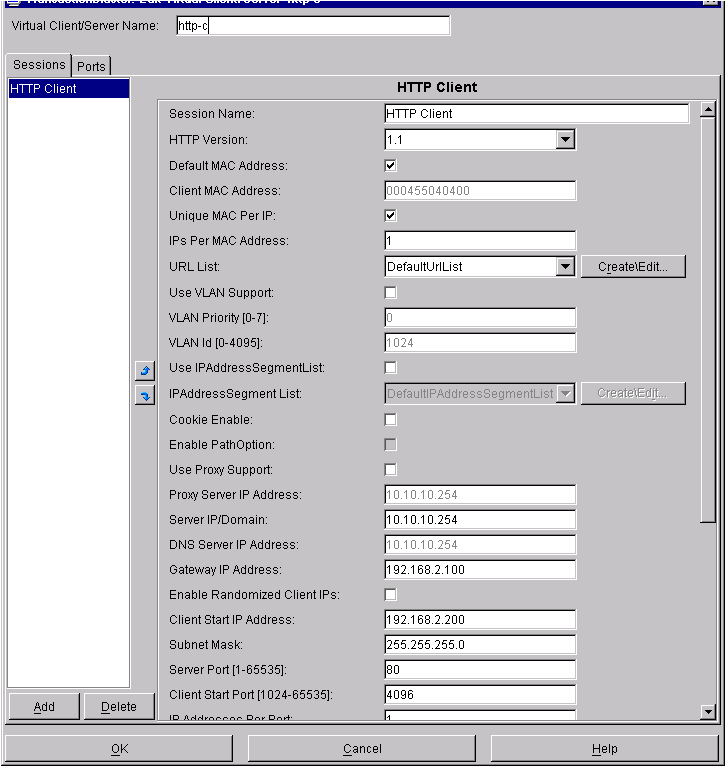This screenshot has height=767, width=726.
Task: Click VLAN Id [0-4095] field
Action: coord(480,342)
